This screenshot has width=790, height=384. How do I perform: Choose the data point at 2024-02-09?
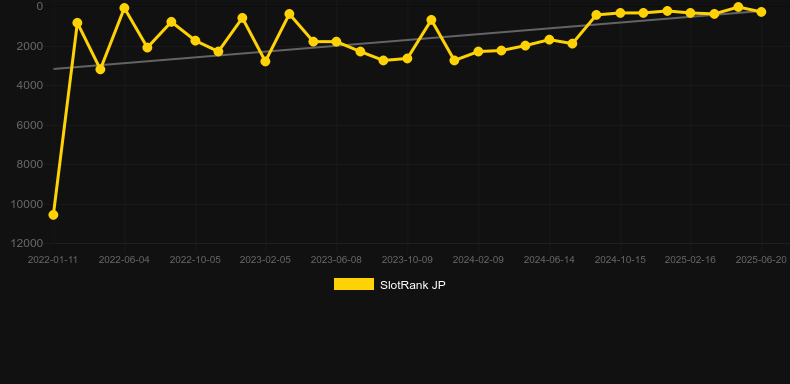478,51
